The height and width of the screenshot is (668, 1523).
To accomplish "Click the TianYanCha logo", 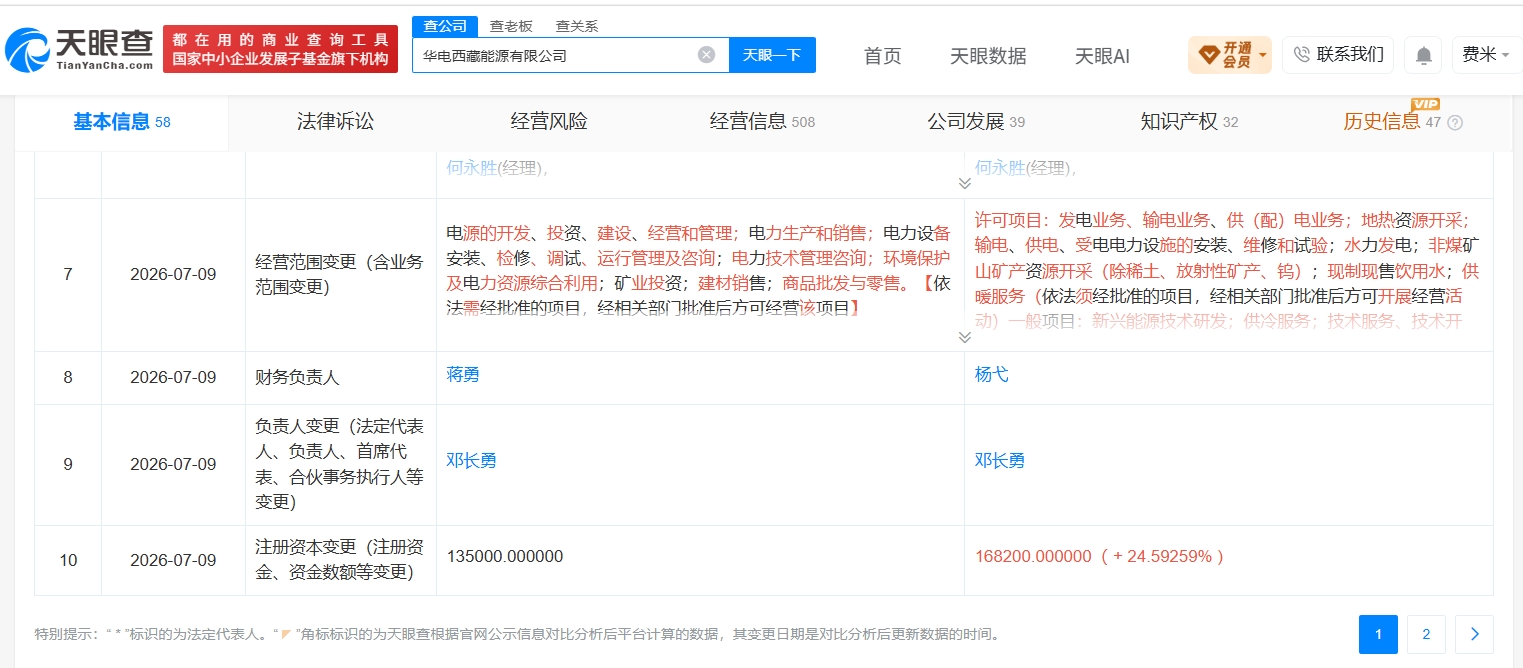I will 80,49.
